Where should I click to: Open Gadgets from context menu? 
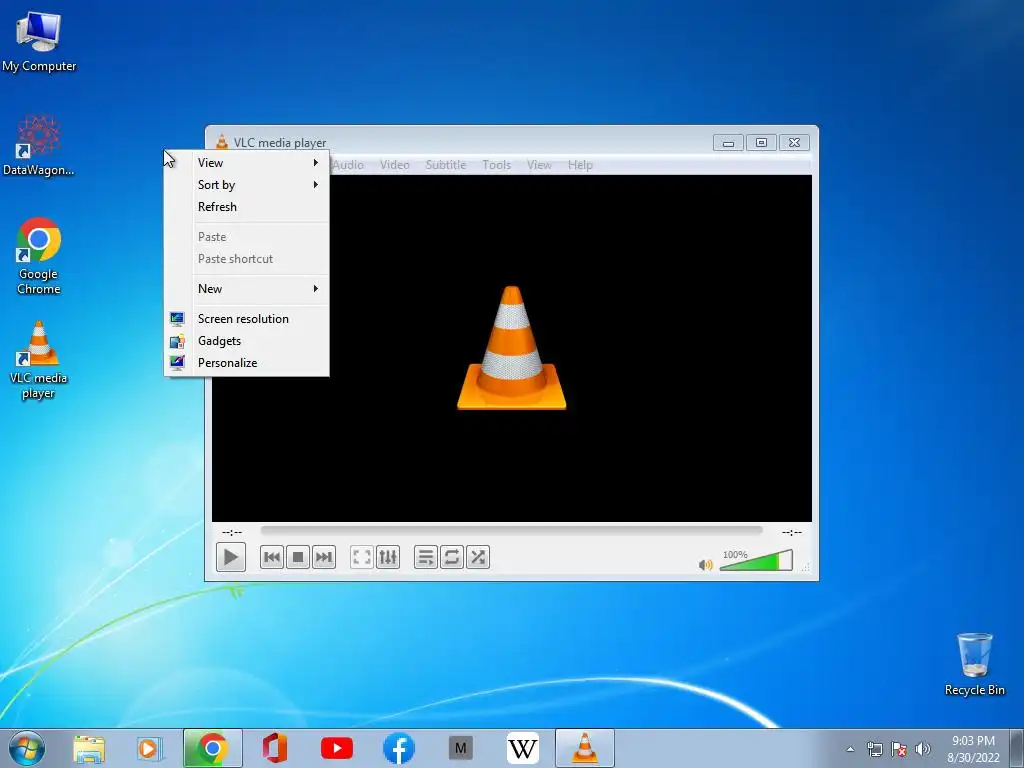pyautogui.click(x=246, y=341)
